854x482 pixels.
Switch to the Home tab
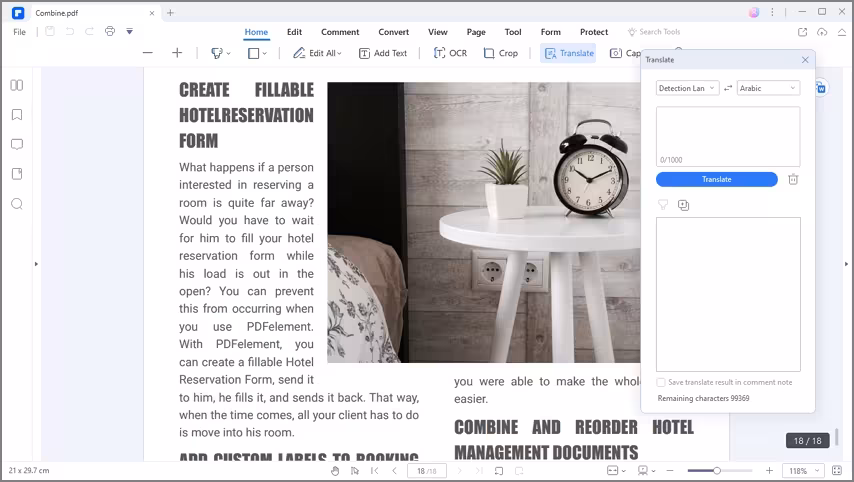256,32
